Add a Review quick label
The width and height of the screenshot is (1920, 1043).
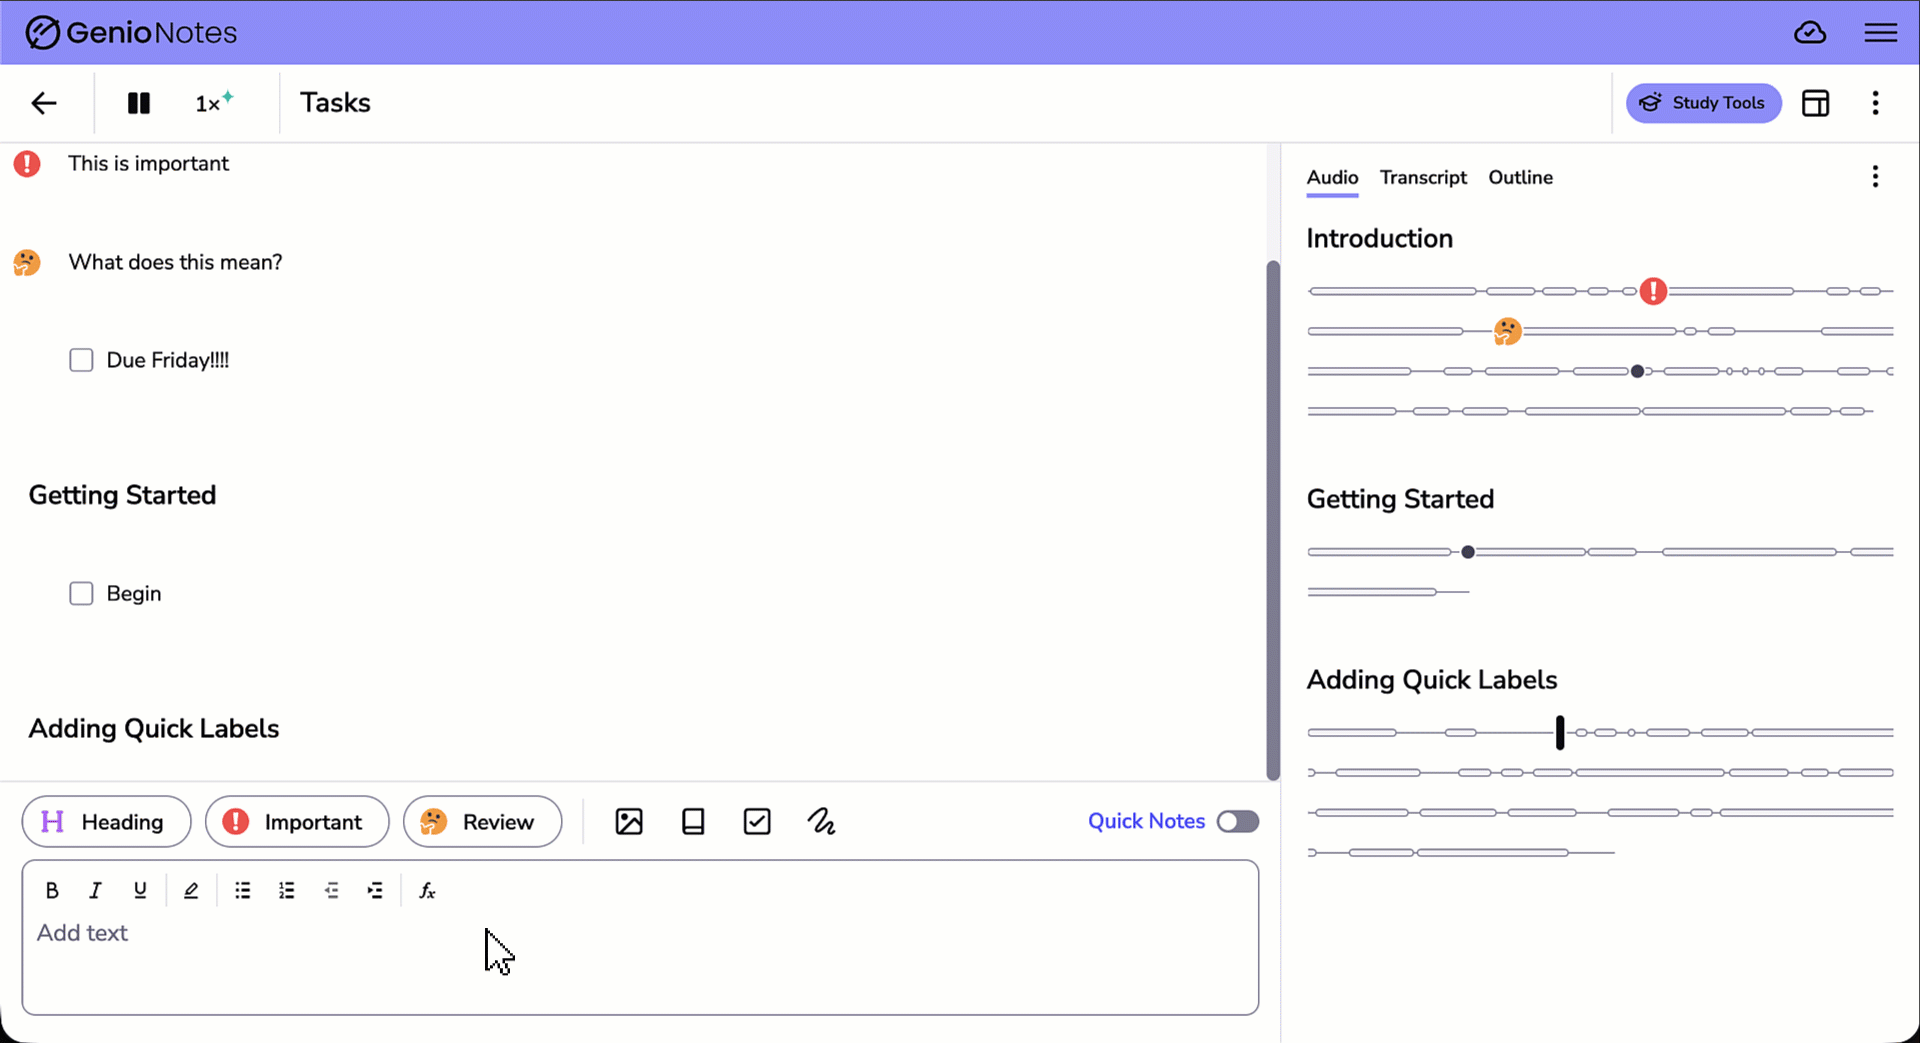coord(482,822)
